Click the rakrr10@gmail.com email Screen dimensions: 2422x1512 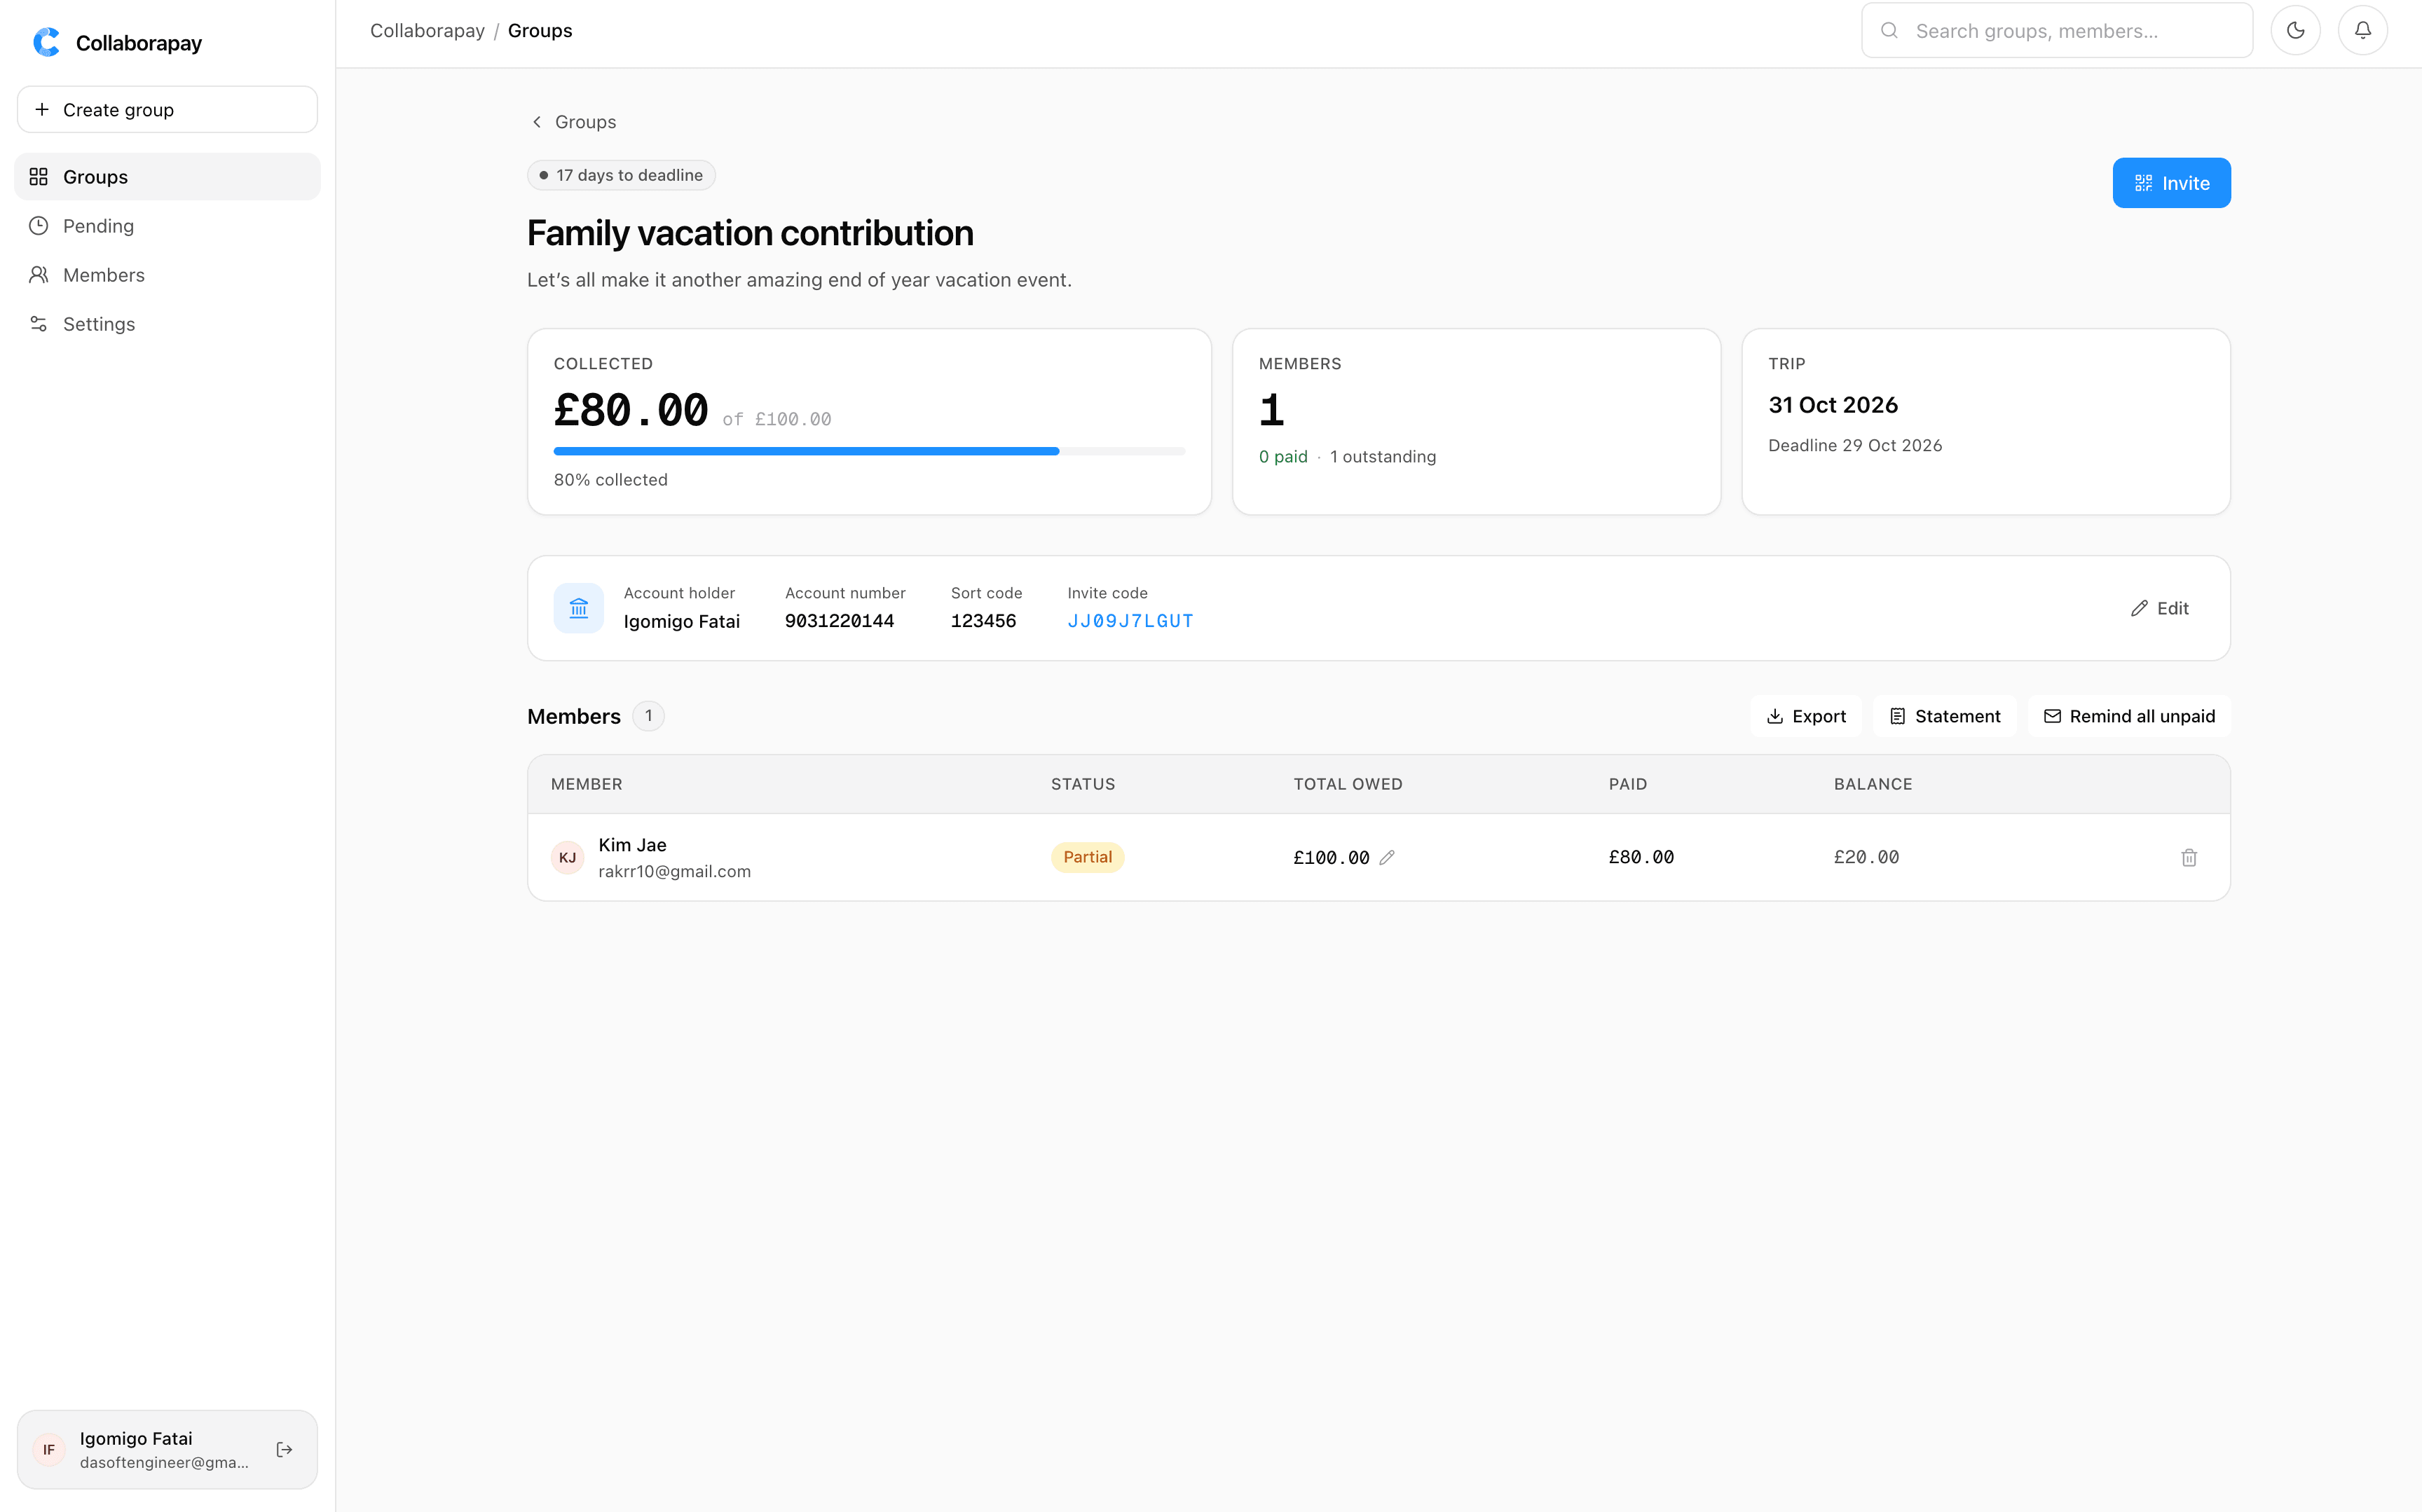[x=674, y=871]
